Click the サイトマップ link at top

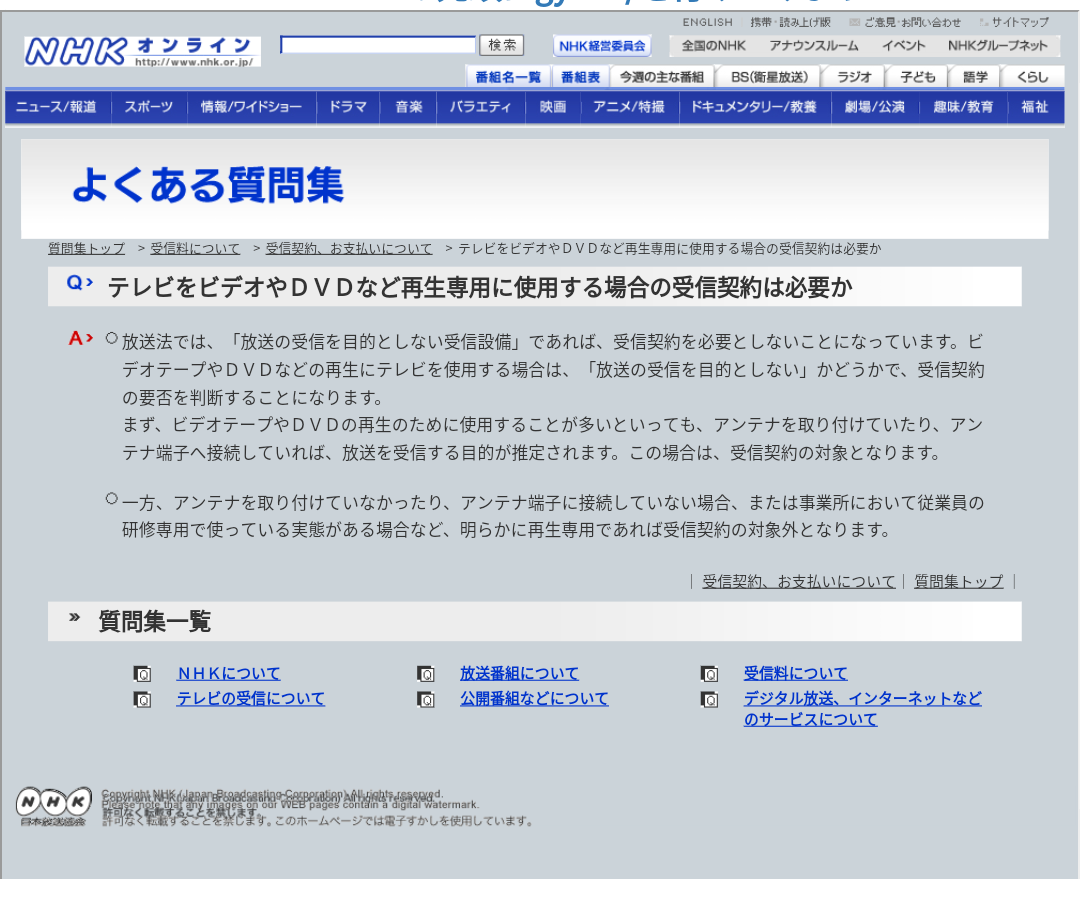tap(1019, 22)
